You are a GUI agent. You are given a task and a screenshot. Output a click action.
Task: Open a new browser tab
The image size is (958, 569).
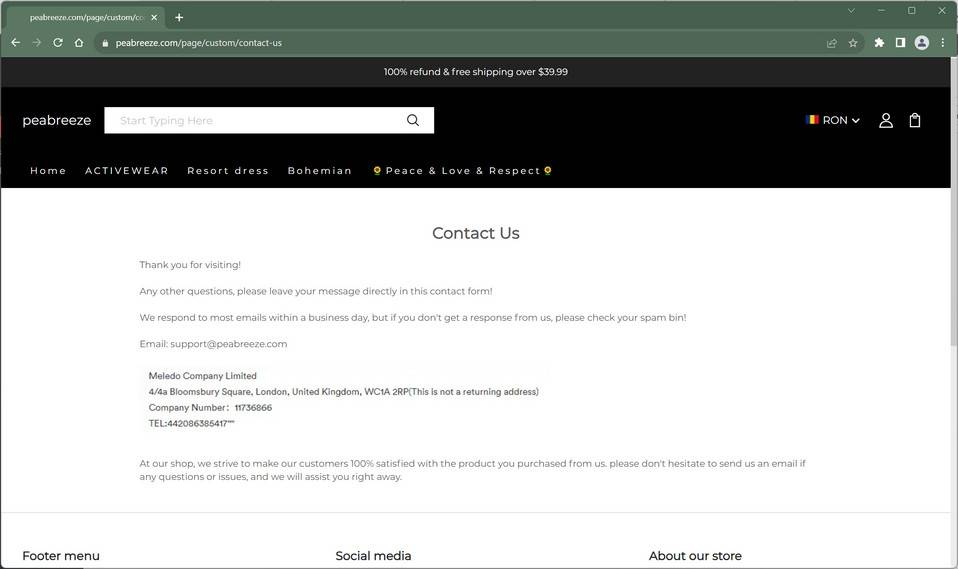coord(179,17)
